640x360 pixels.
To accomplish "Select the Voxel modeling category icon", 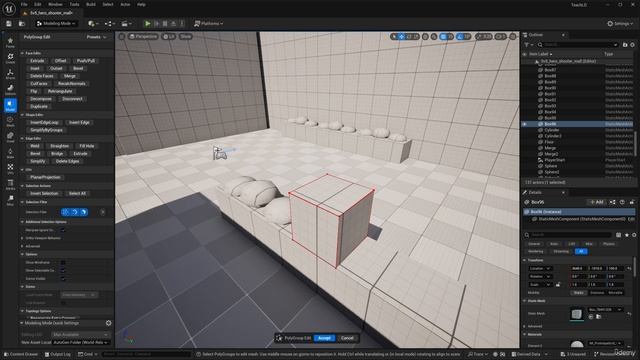I will [10, 137].
